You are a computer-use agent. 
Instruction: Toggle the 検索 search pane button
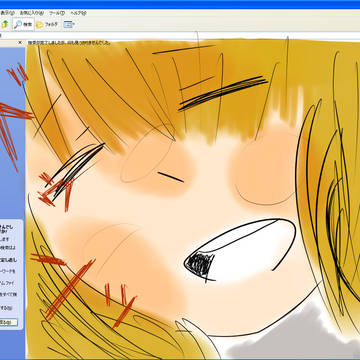pyautogui.click(x=23, y=24)
